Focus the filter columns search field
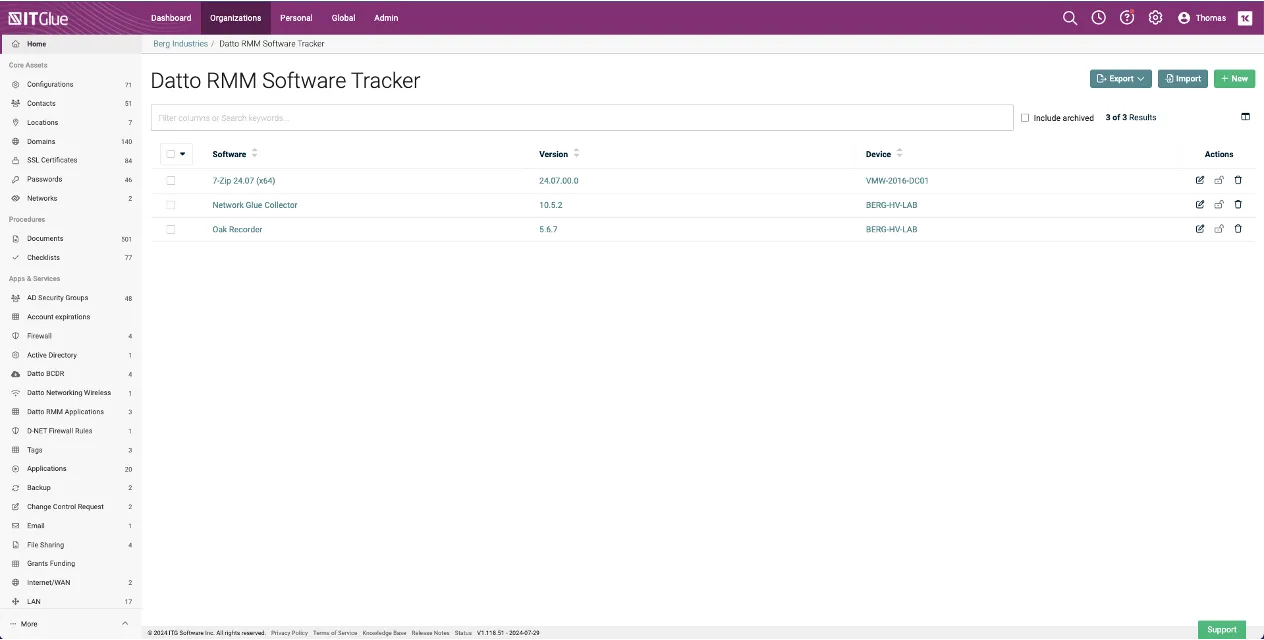The height and width of the screenshot is (640, 1264). point(581,118)
